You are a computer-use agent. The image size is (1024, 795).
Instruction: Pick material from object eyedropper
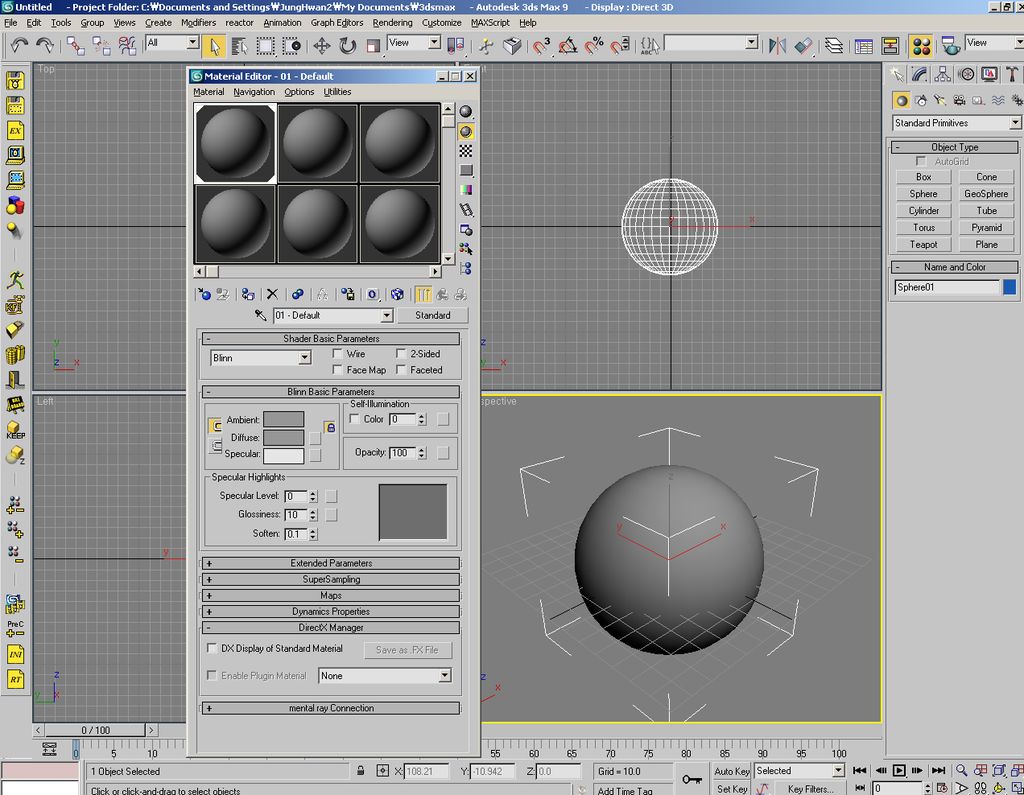point(261,316)
